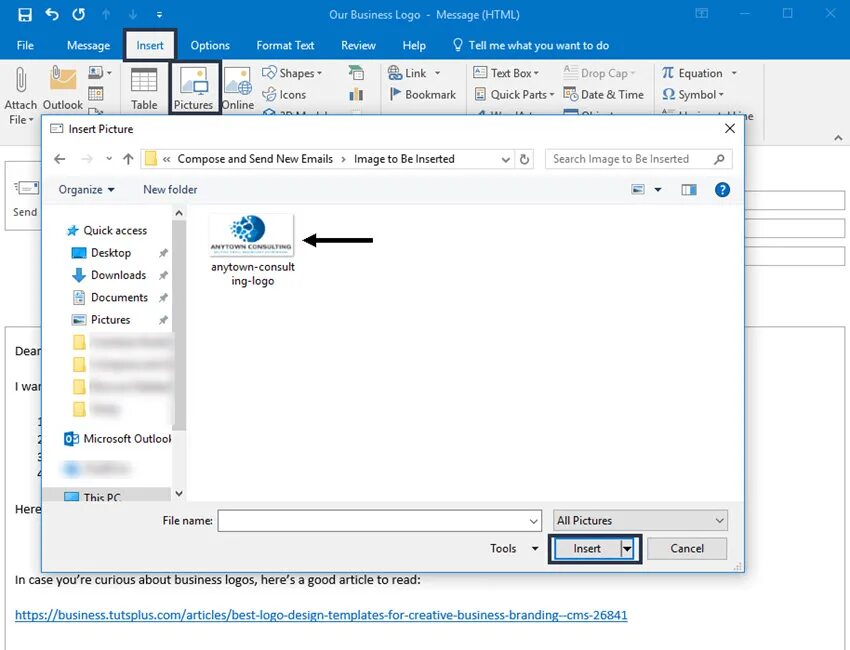Switch to the Message ribbon tab
The height and width of the screenshot is (650, 850).
click(x=88, y=46)
